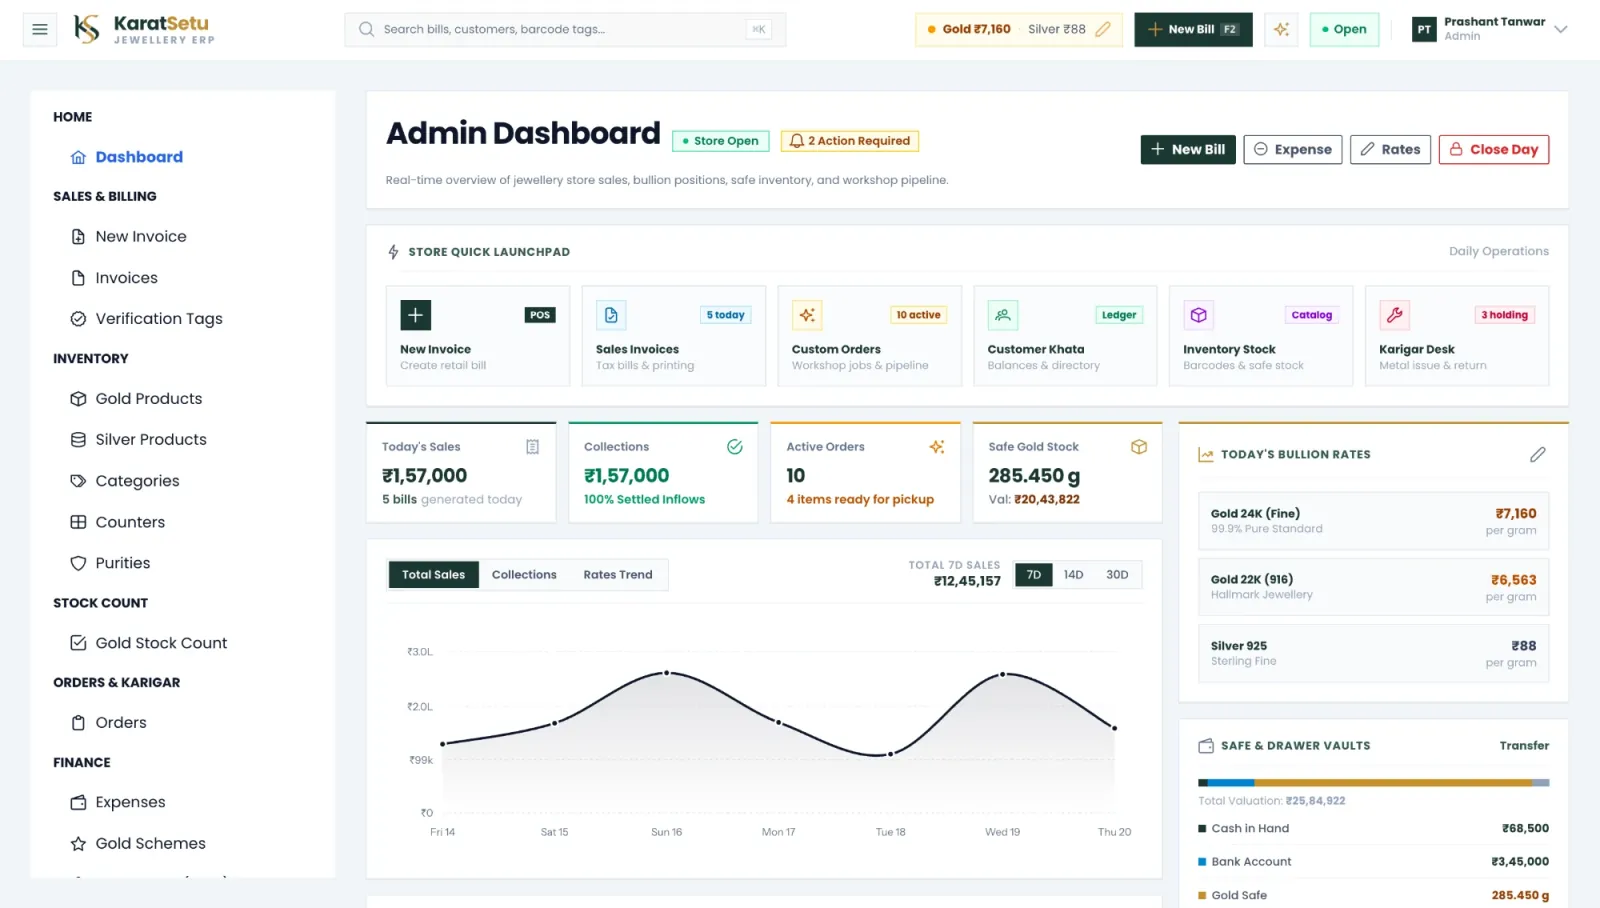Switch chart range to 30D
The width and height of the screenshot is (1600, 908).
pos(1117,575)
